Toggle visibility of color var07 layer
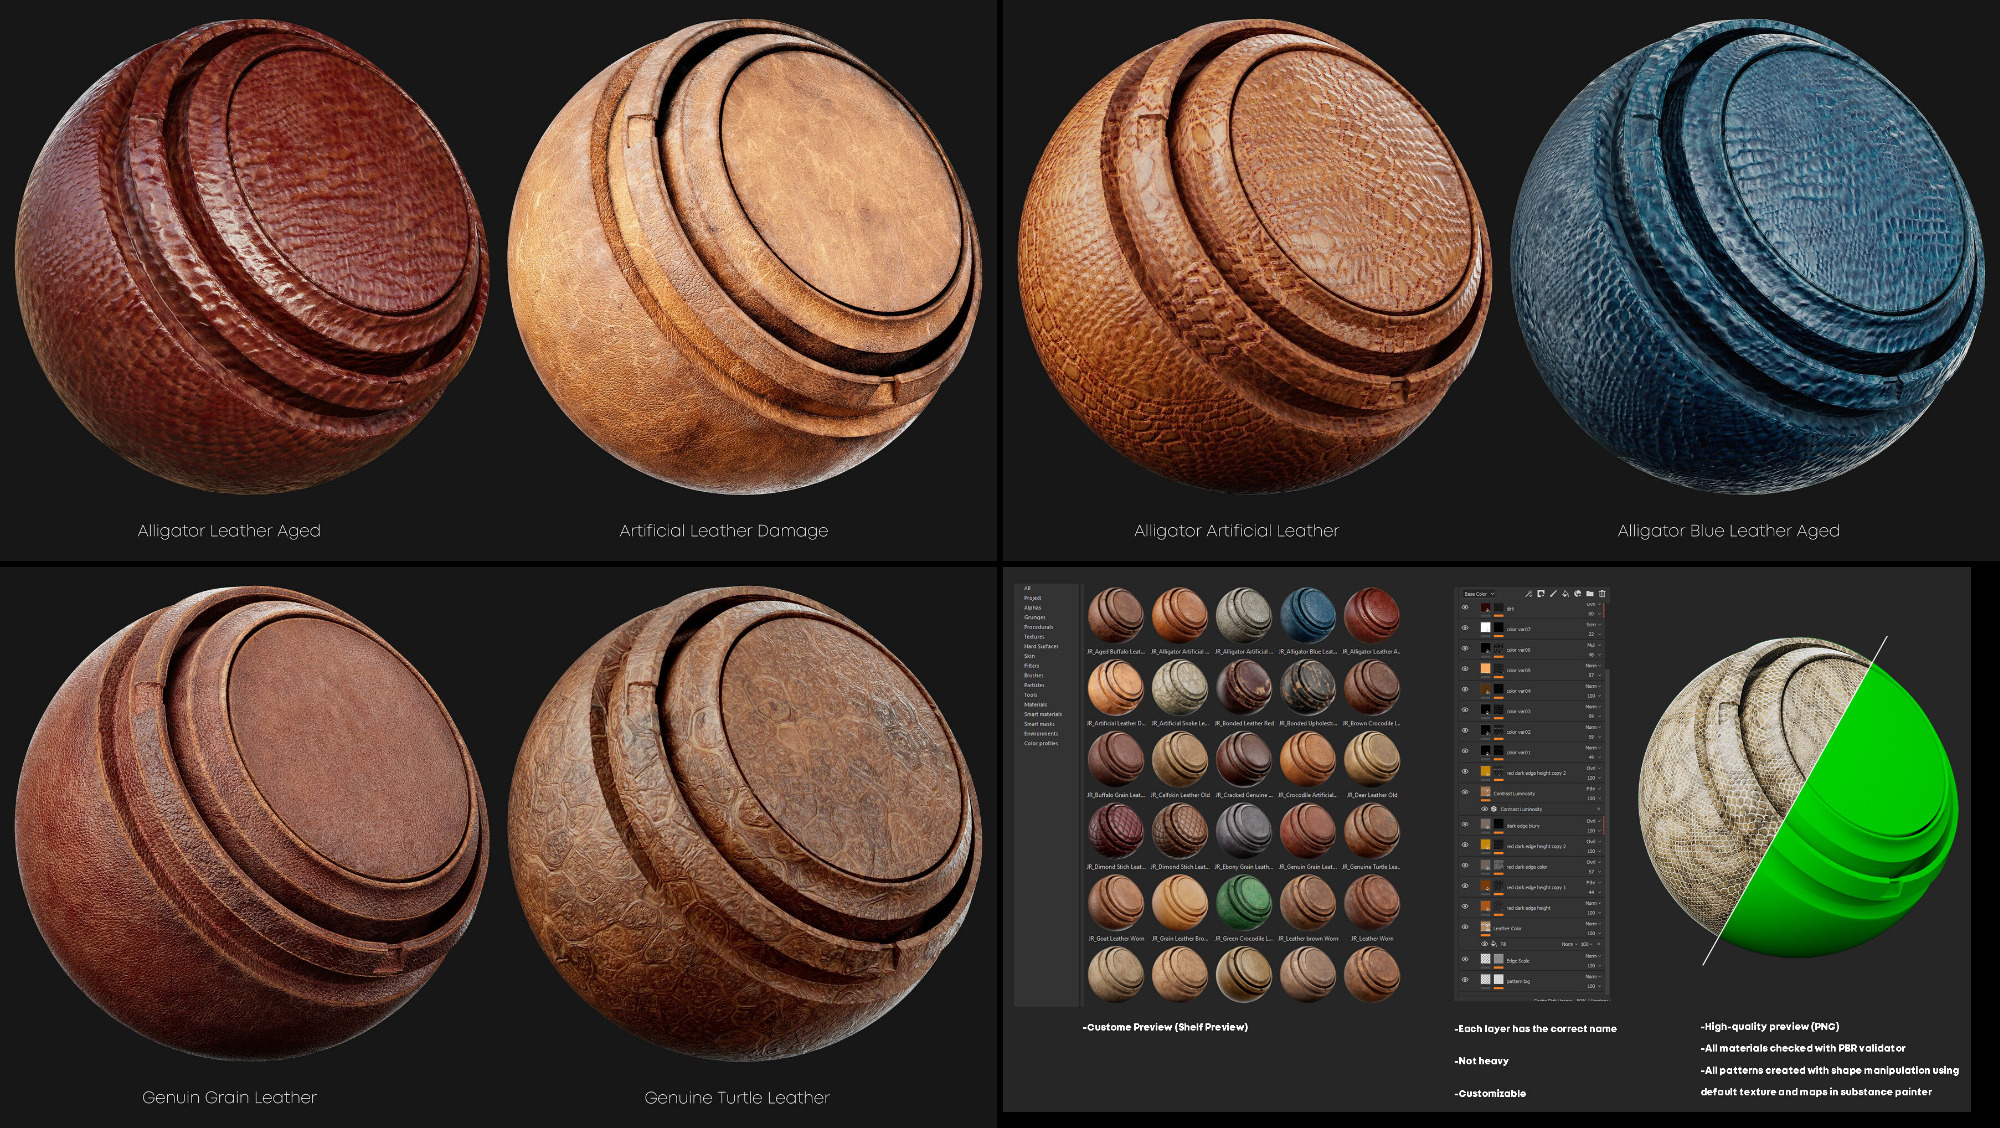The height and width of the screenshot is (1128, 2000). pos(1465,628)
